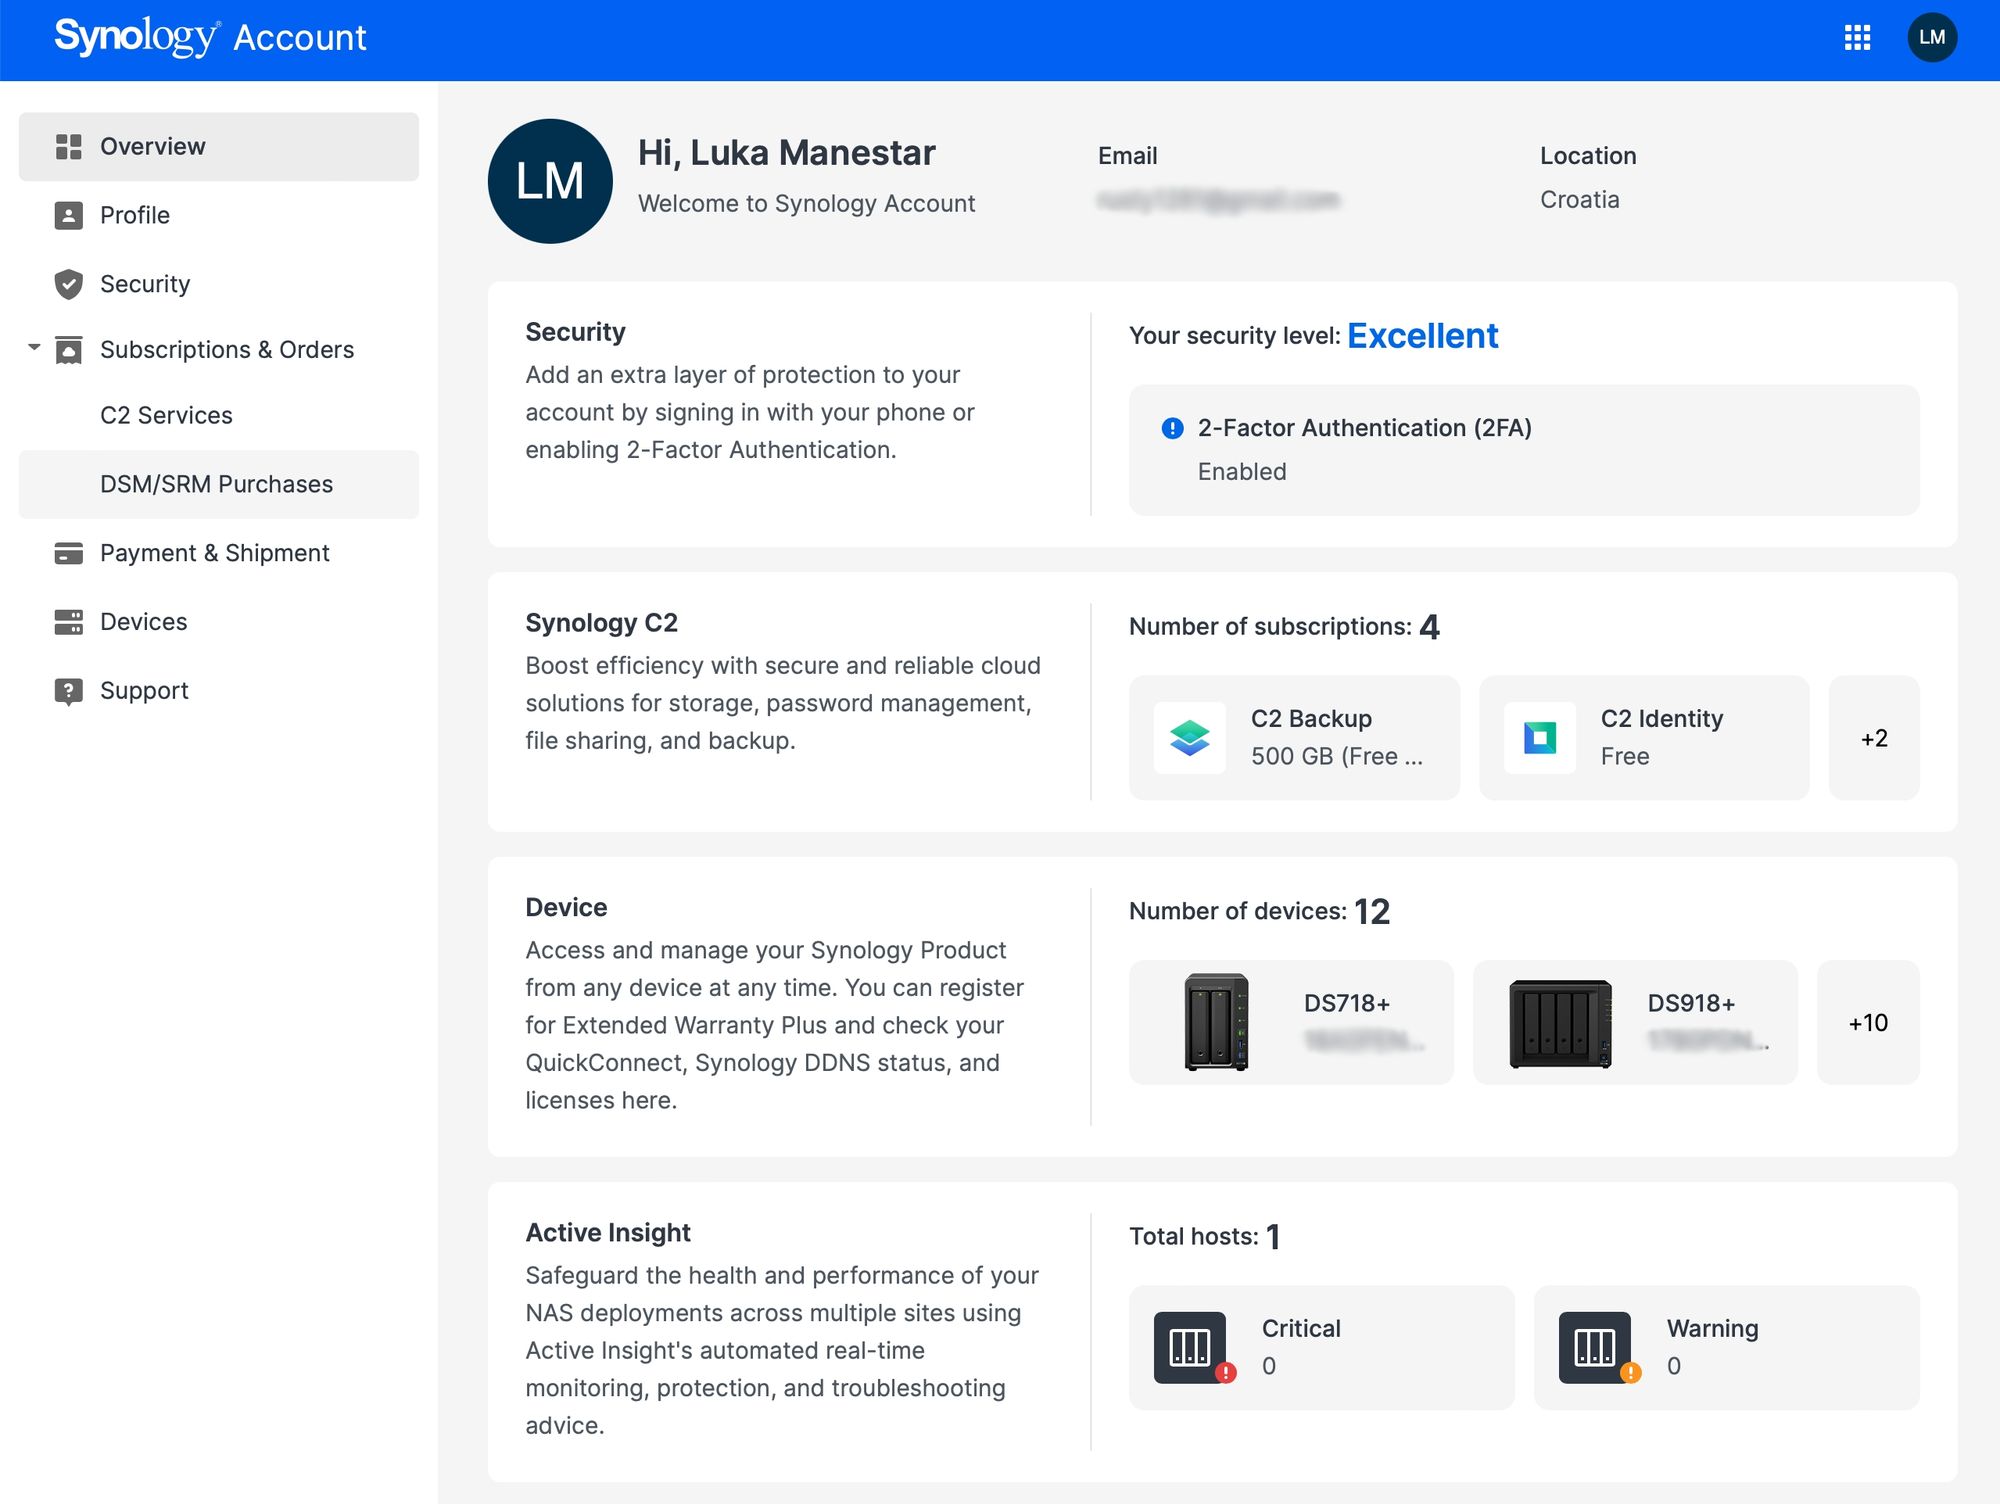Click the Total hosts: 1 label
The height and width of the screenshot is (1504, 2000).
click(x=1204, y=1237)
